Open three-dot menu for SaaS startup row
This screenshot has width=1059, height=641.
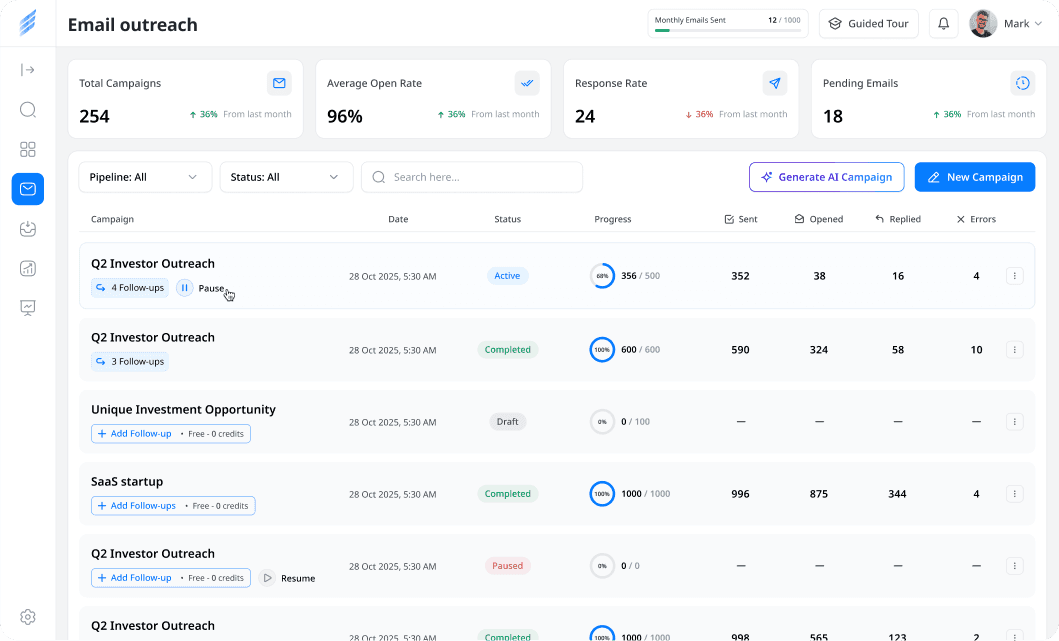coord(1014,494)
